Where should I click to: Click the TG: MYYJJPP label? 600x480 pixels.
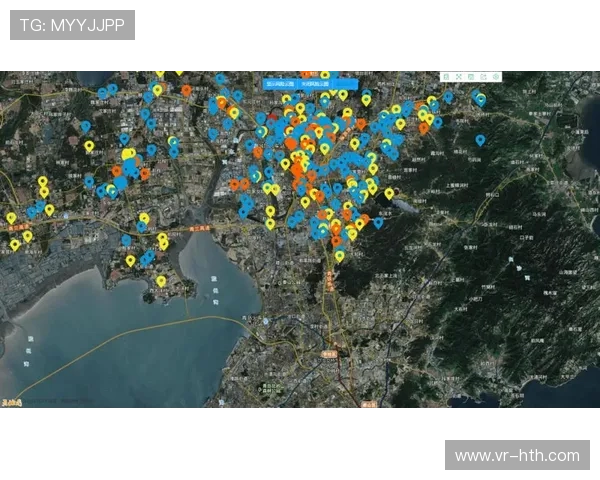[x=72, y=25]
